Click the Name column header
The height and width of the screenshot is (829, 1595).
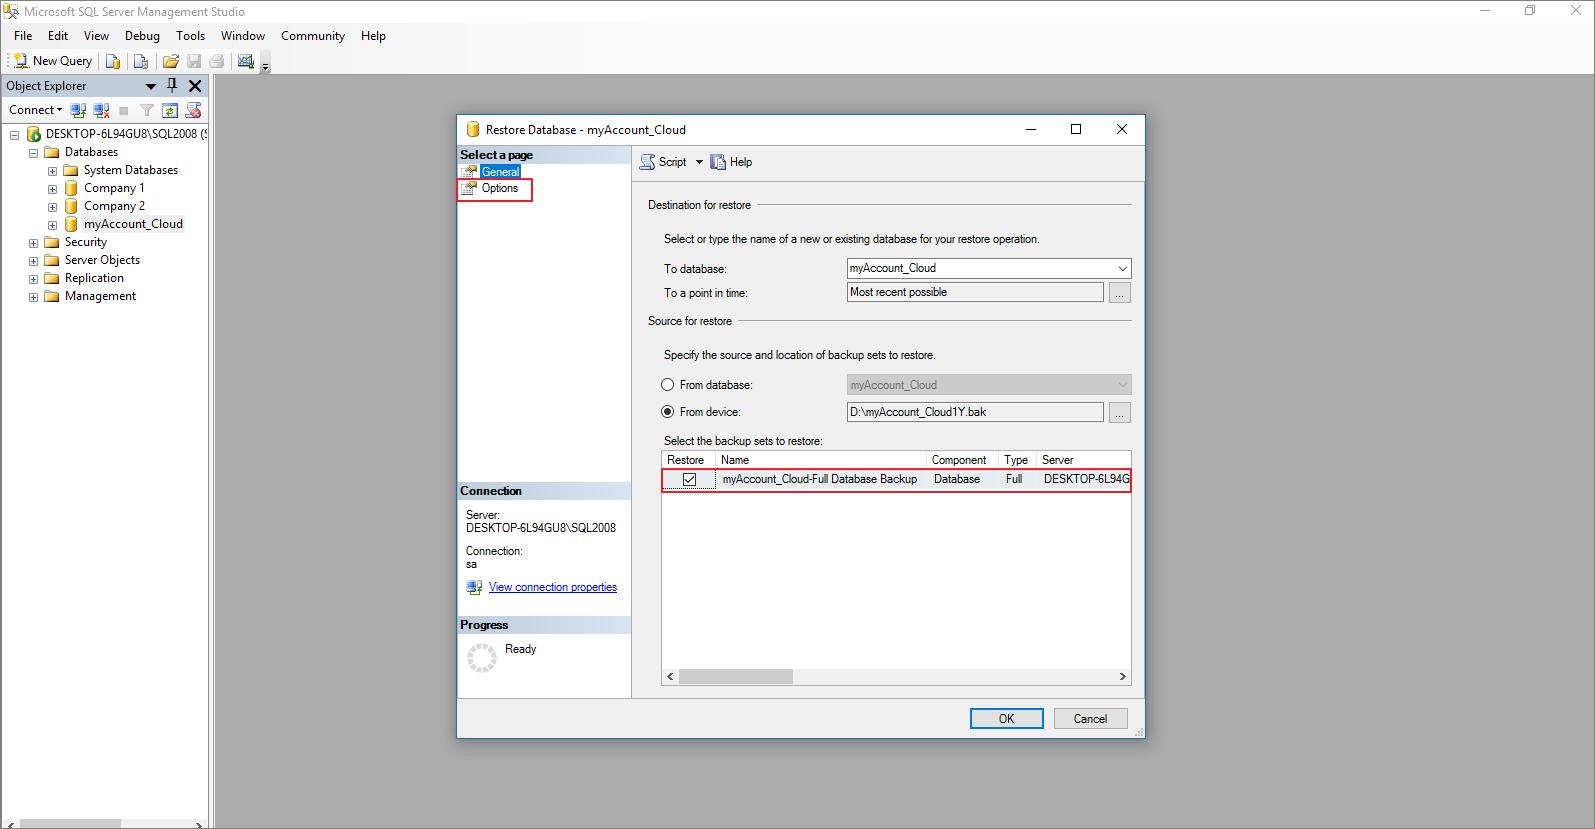(821, 460)
